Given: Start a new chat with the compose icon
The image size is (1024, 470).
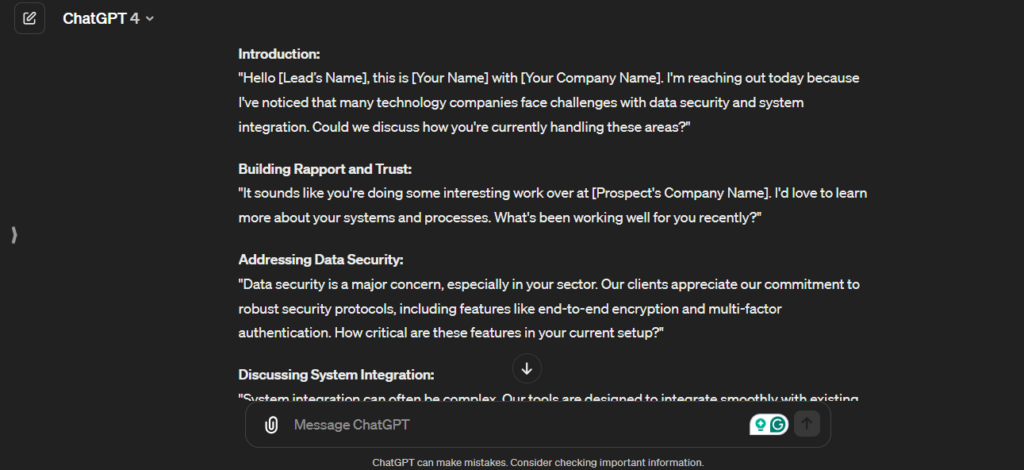Looking at the screenshot, I should pos(30,18).
